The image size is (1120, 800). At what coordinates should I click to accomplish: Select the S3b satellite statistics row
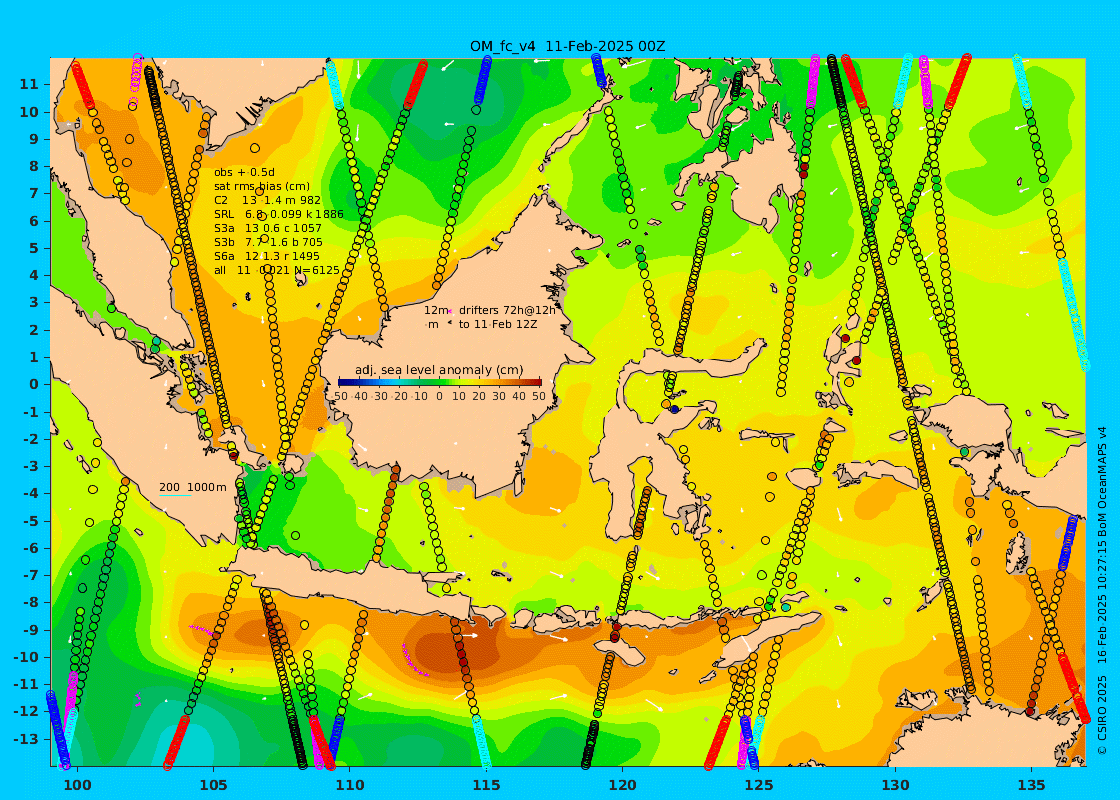tap(268, 242)
